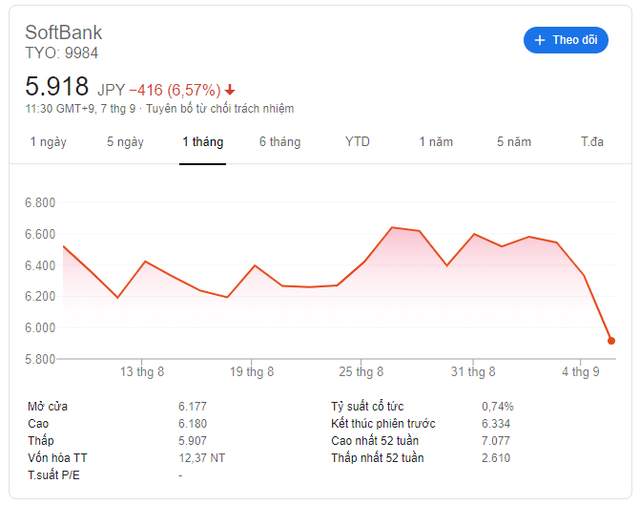Screen dimensions: 640x505
Task: Click the Tuyên bố từ chối trách nhiệm link
Action: coord(220,109)
